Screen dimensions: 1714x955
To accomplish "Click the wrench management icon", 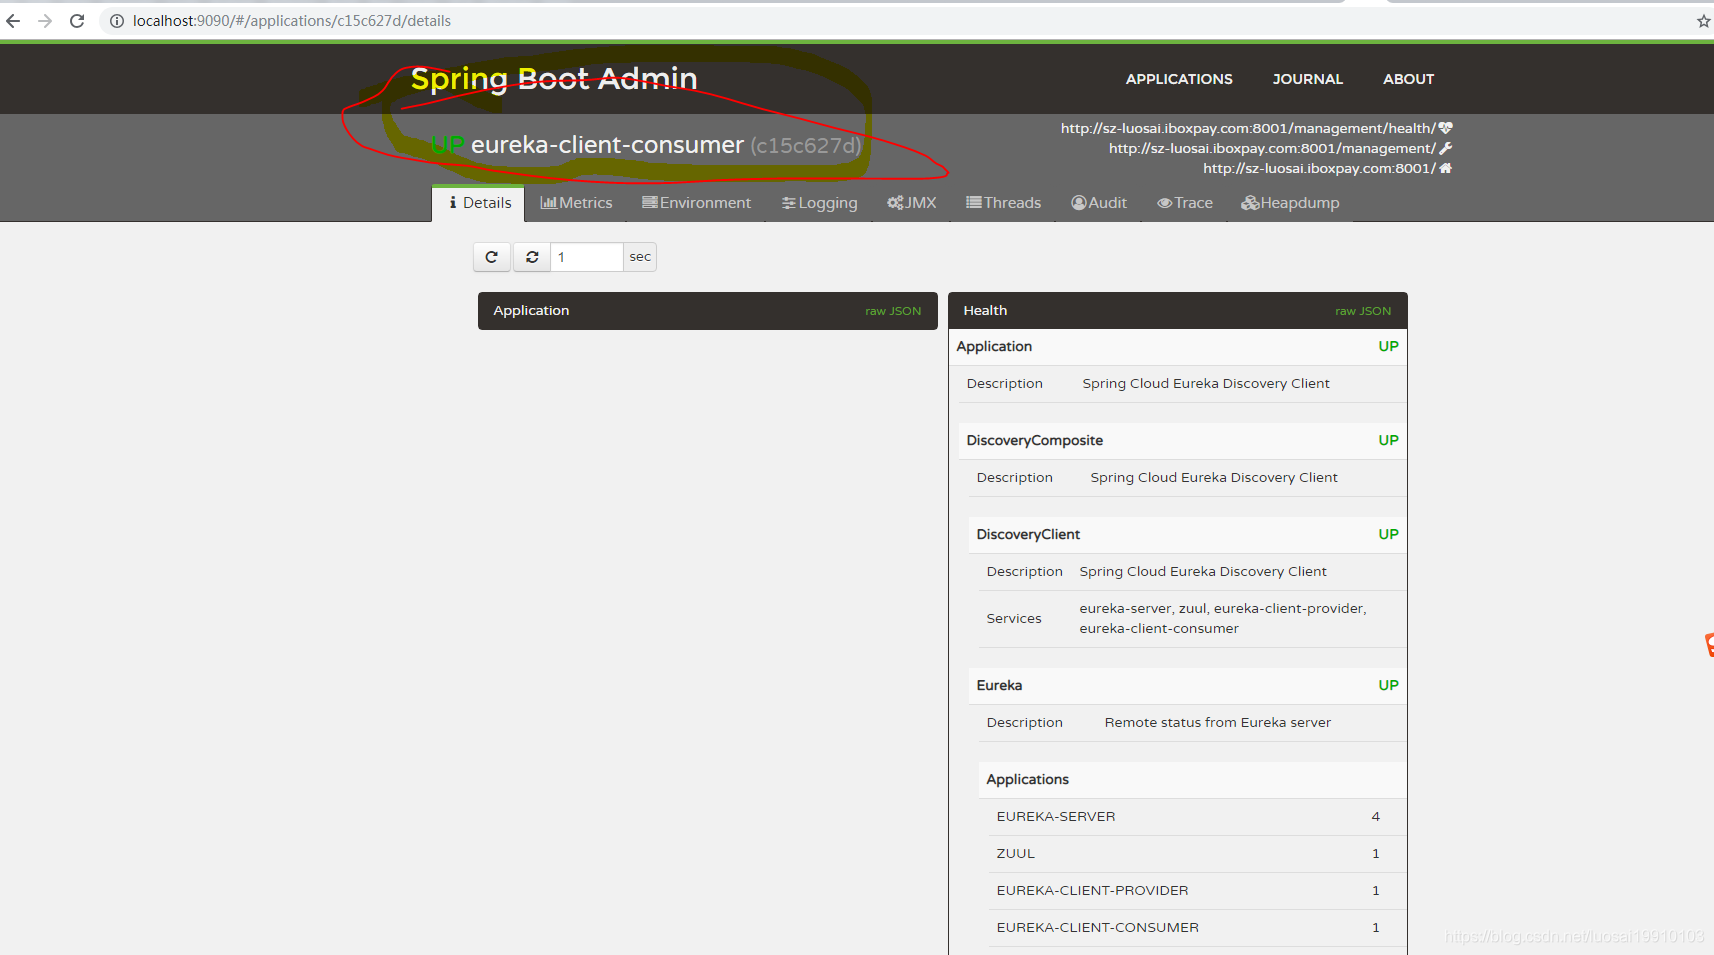I will 1446,148.
